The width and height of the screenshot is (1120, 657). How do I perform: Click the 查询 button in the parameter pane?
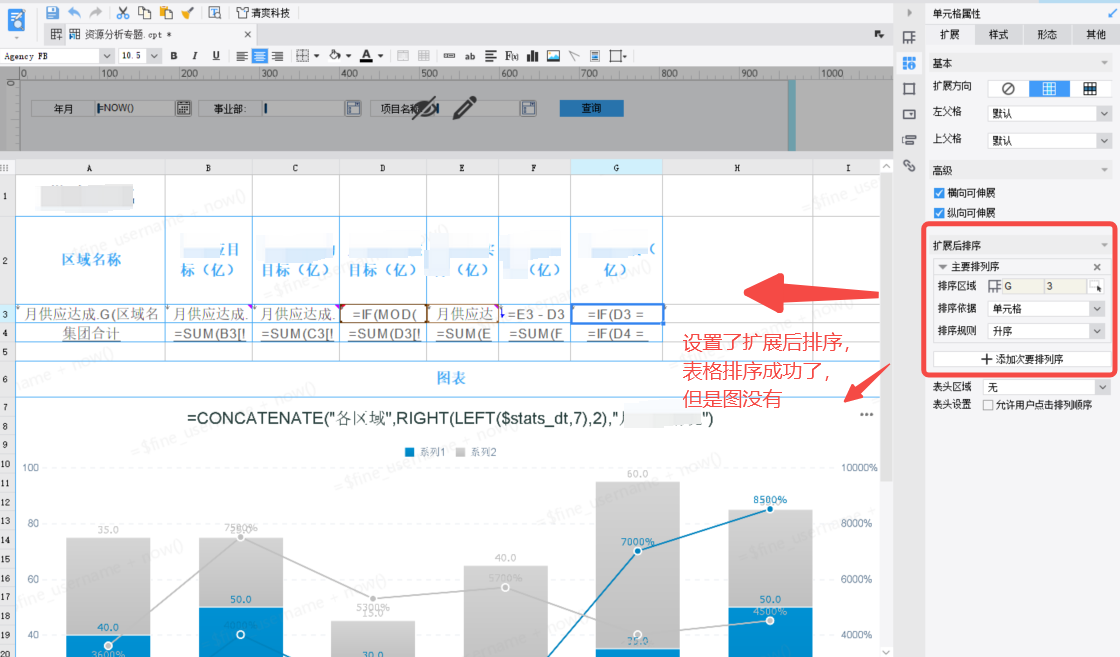[x=591, y=108]
